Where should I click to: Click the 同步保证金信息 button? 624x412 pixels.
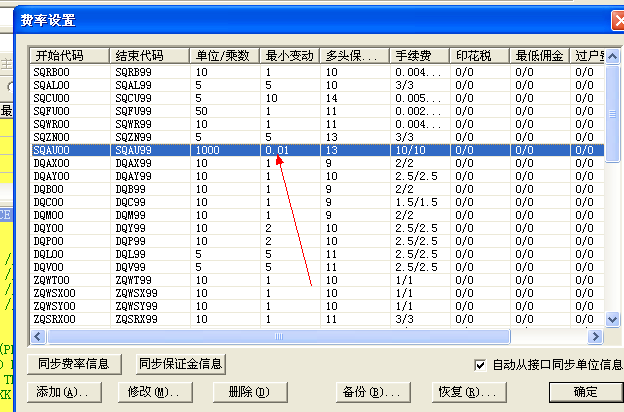click(181, 364)
